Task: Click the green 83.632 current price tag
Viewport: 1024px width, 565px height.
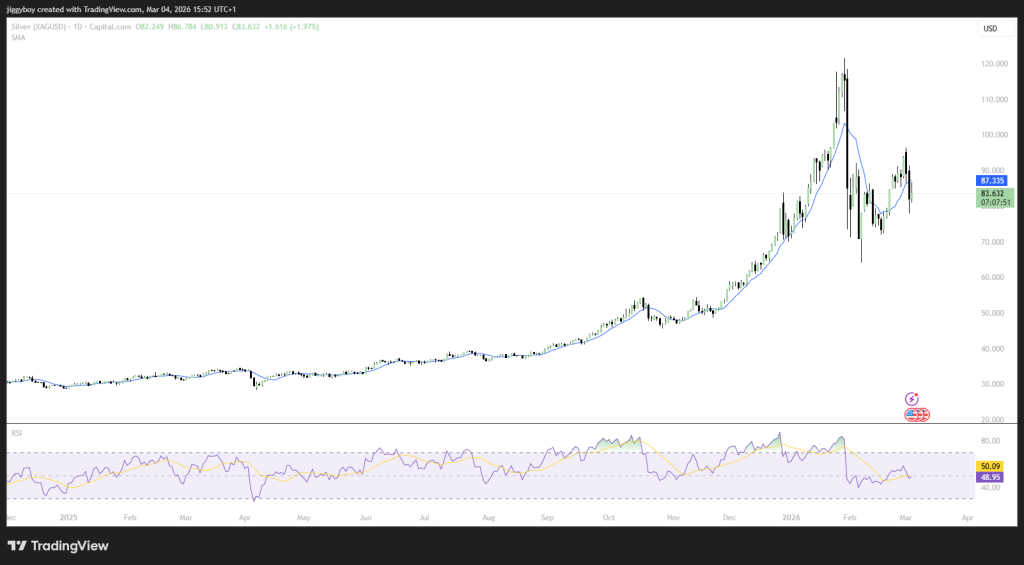Action: (994, 193)
